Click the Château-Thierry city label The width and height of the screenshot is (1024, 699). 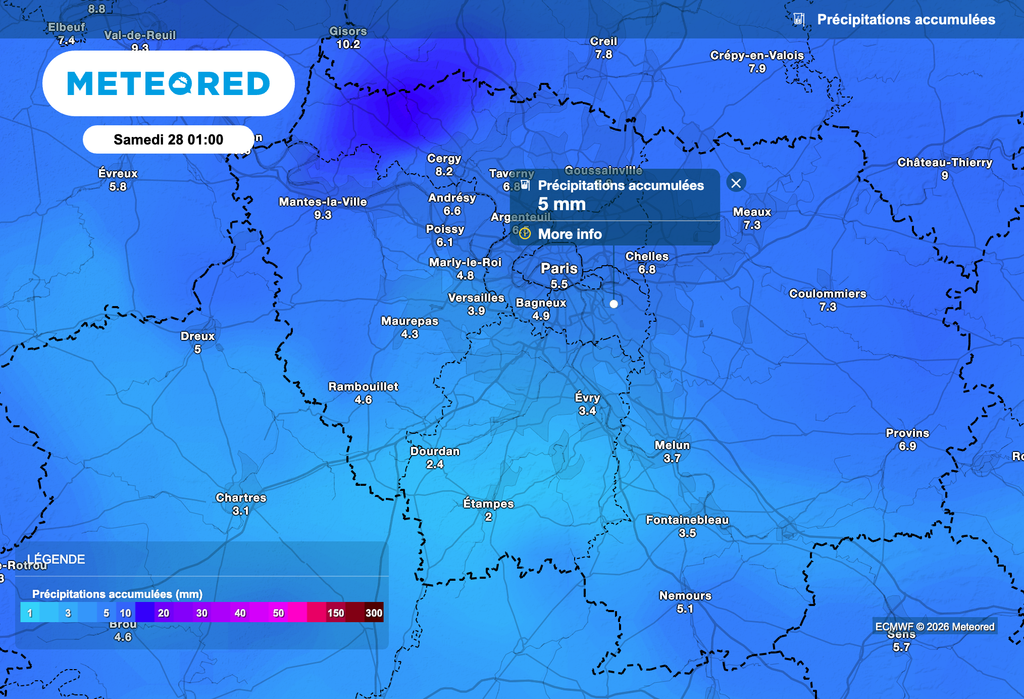click(x=944, y=162)
